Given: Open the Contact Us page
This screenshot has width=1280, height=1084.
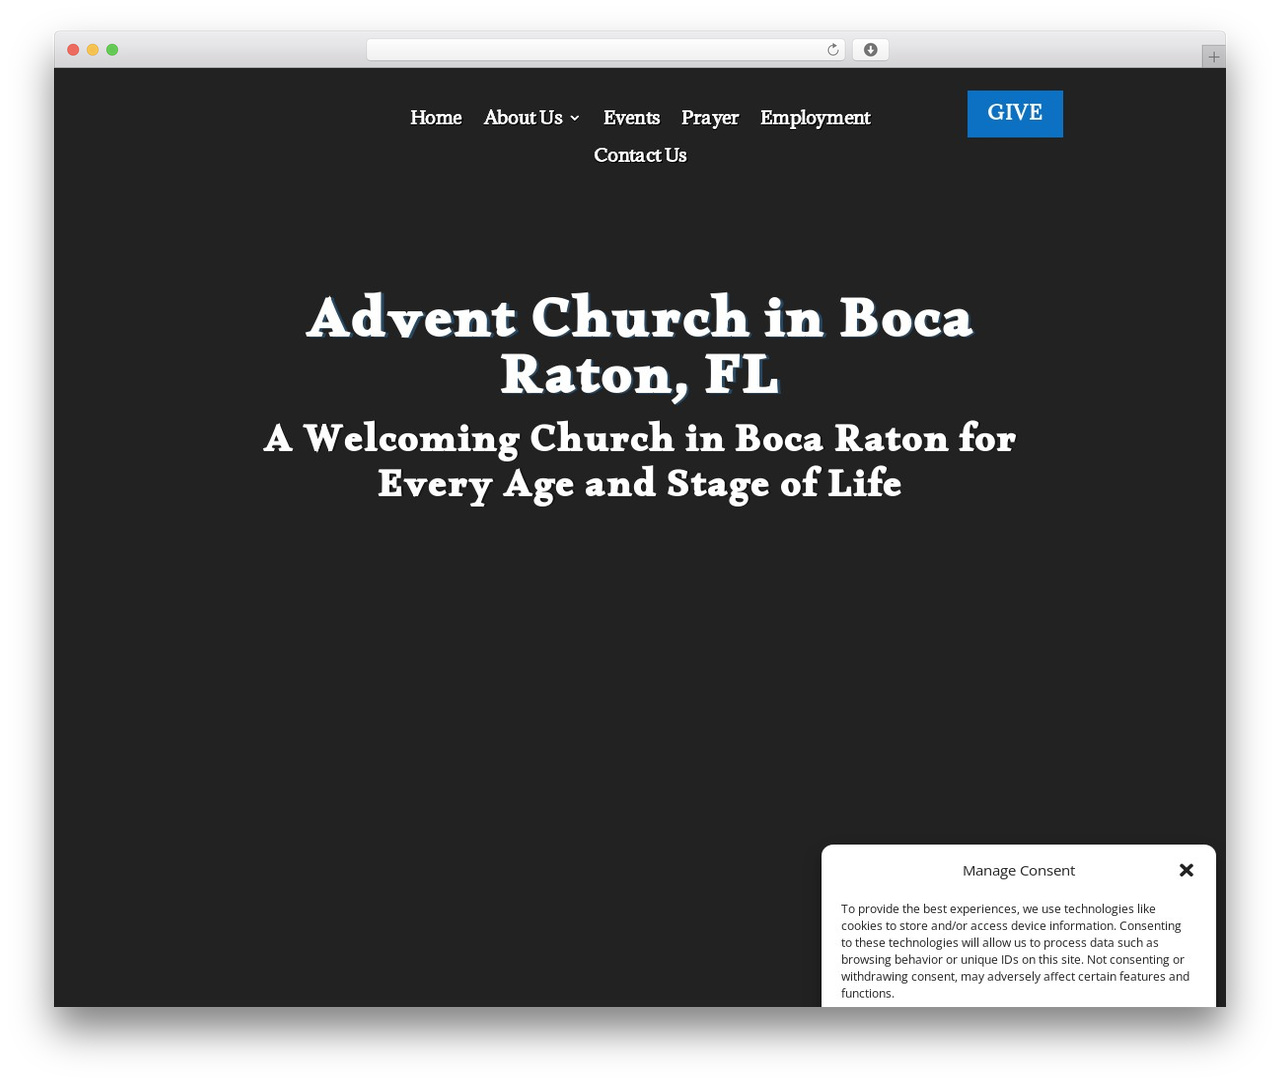Looking at the screenshot, I should coord(640,155).
